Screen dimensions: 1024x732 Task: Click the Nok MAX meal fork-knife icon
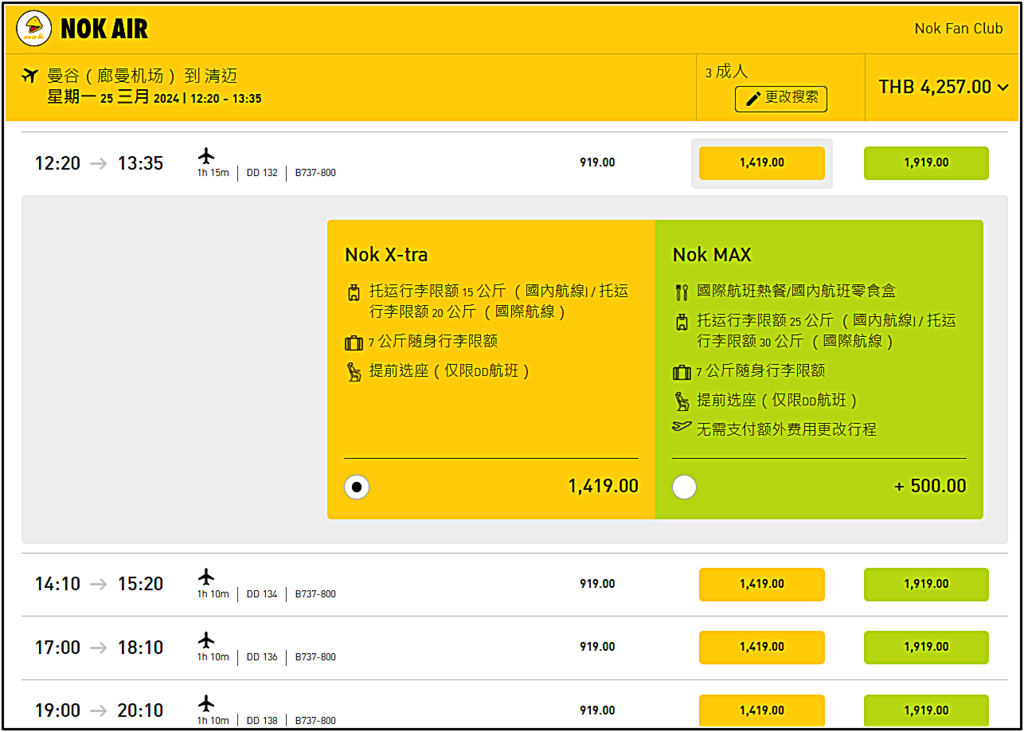pyautogui.click(x=681, y=292)
